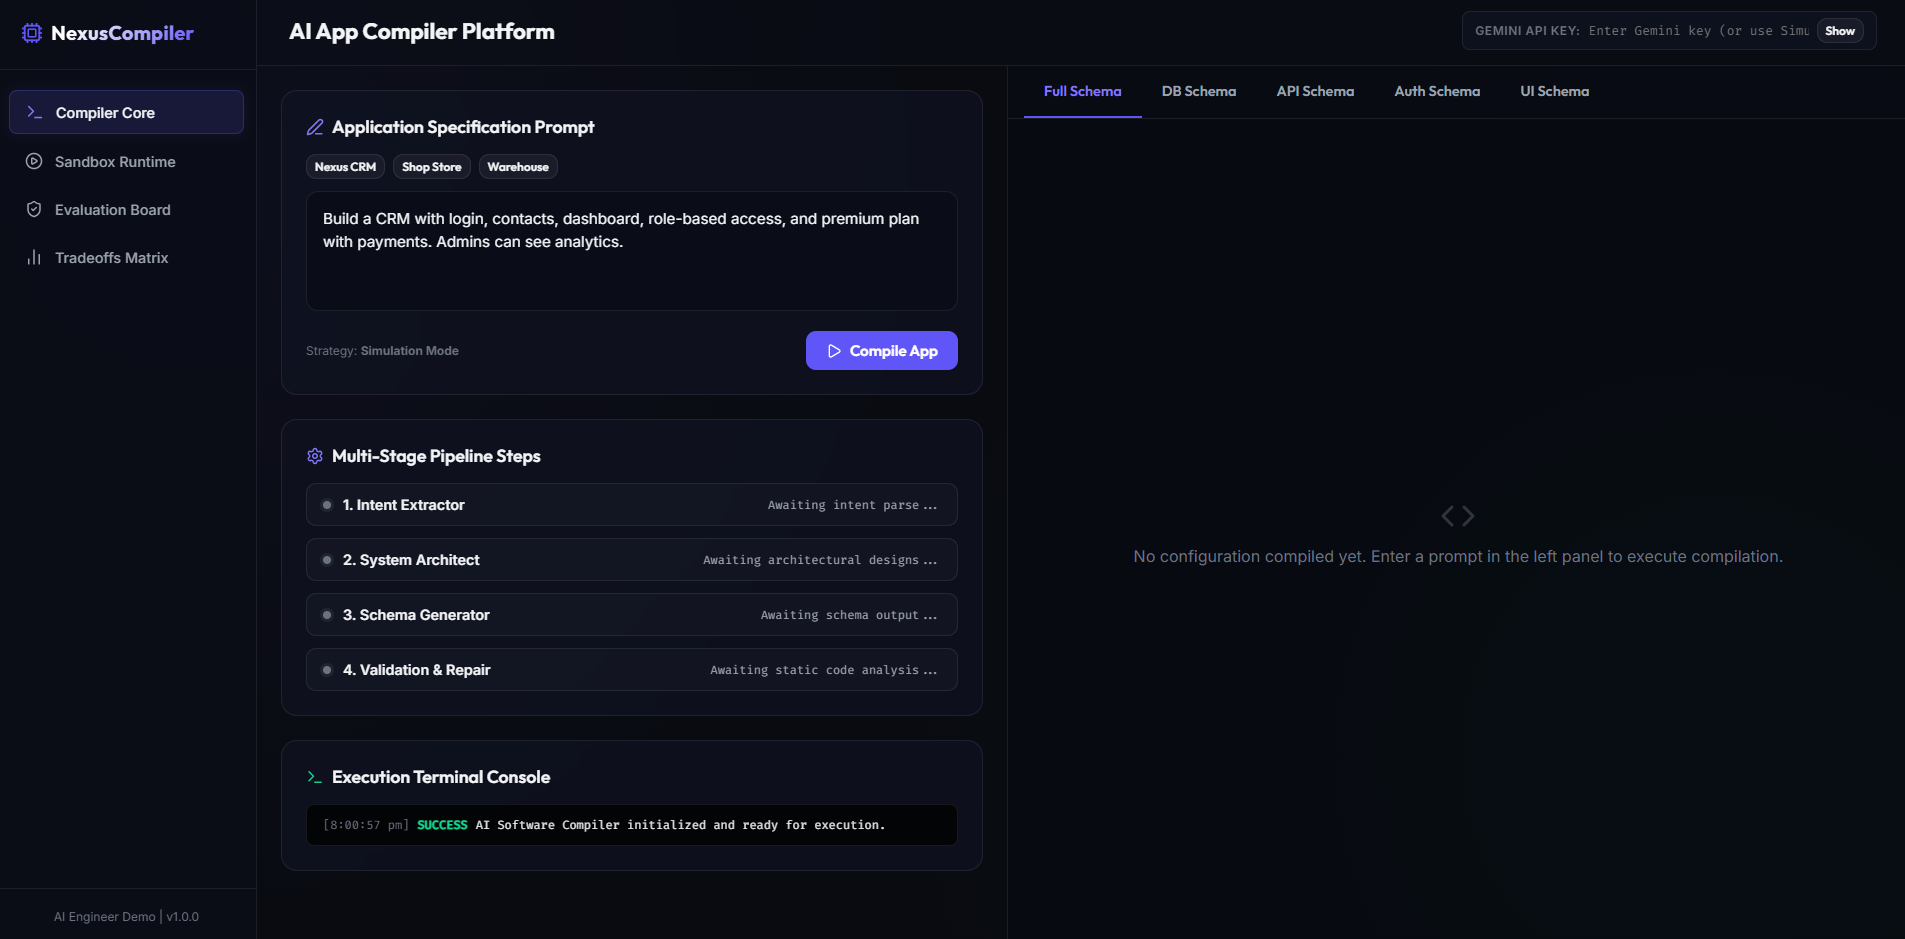
Task: Click the prompt icon beside Execution Terminal Console
Action: [x=315, y=777]
